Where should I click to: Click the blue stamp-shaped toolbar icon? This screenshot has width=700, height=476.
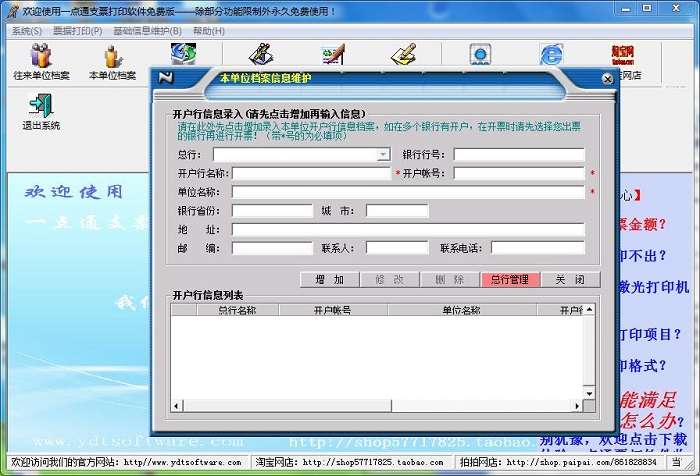[x=480, y=54]
